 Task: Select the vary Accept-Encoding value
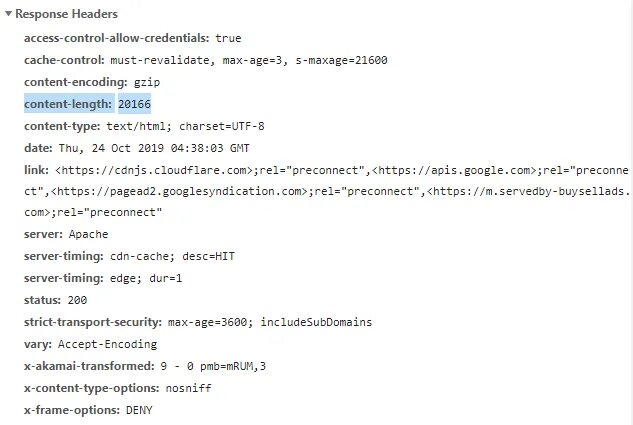tap(107, 344)
